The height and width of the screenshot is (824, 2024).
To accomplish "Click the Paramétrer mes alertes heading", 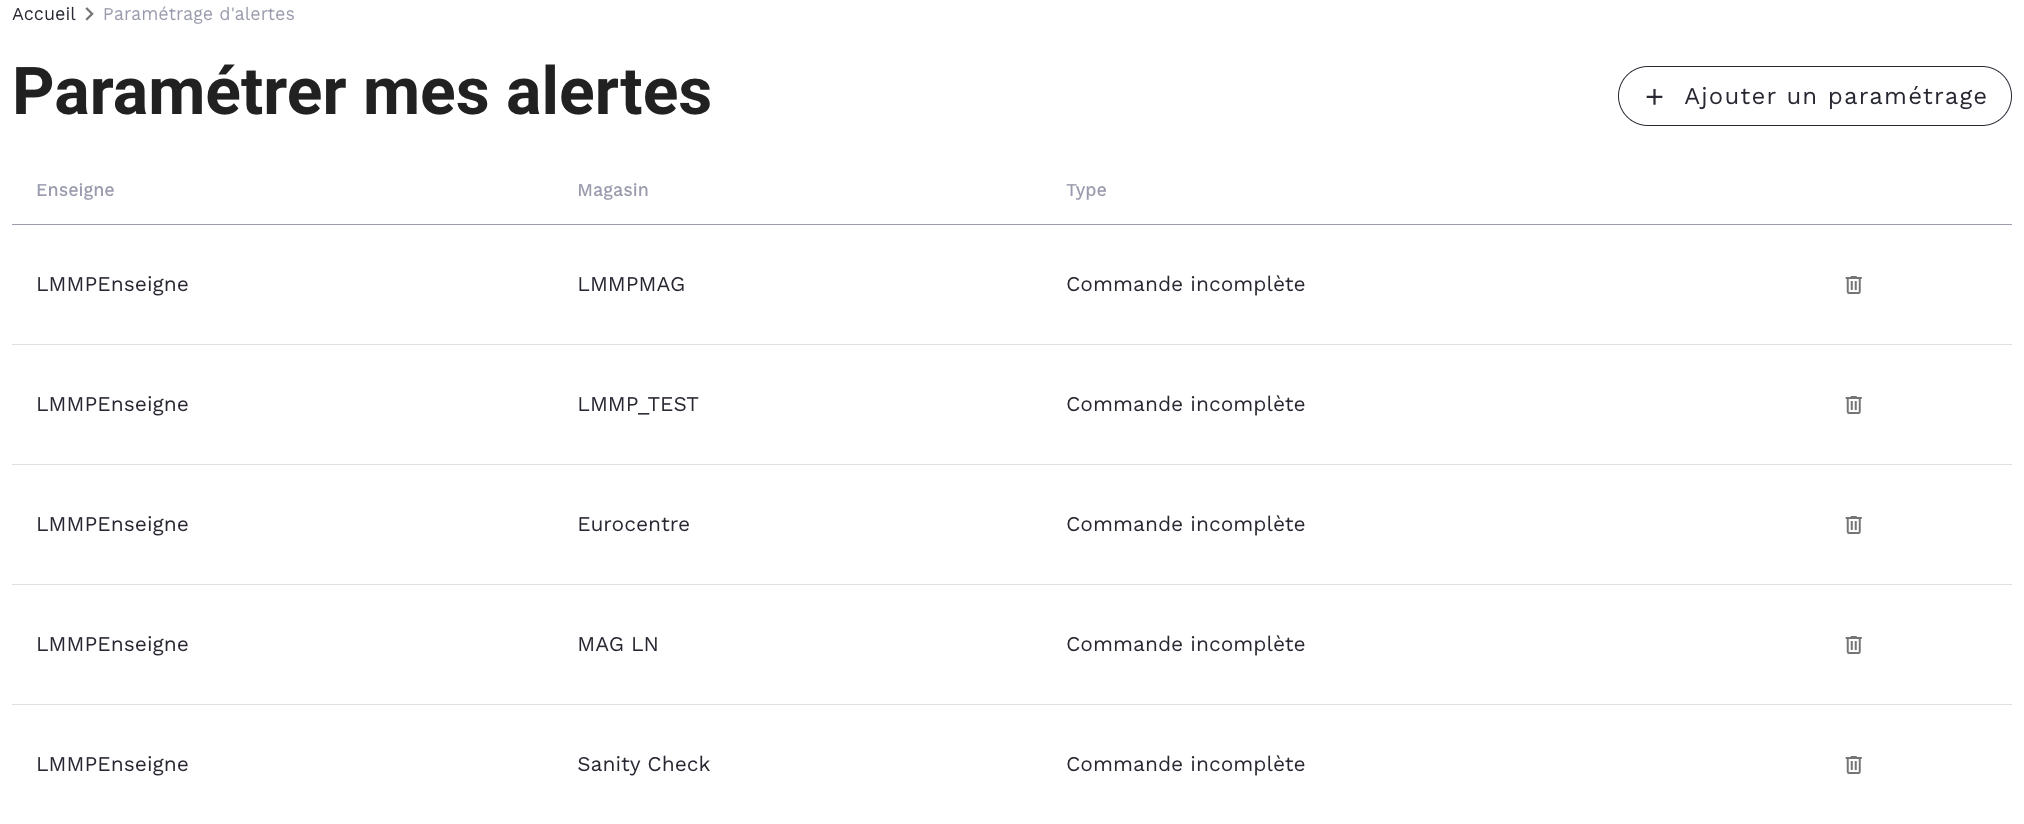I will 362,92.
